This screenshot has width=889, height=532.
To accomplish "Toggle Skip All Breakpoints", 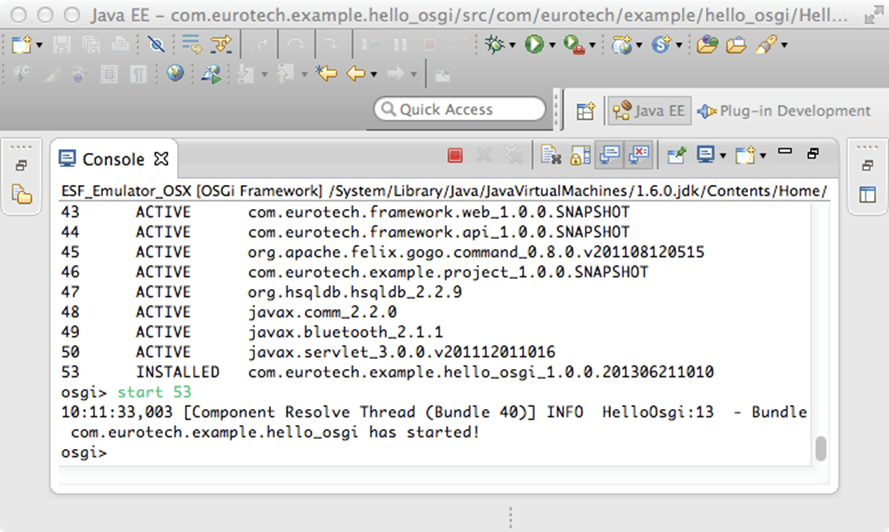I will (x=156, y=44).
